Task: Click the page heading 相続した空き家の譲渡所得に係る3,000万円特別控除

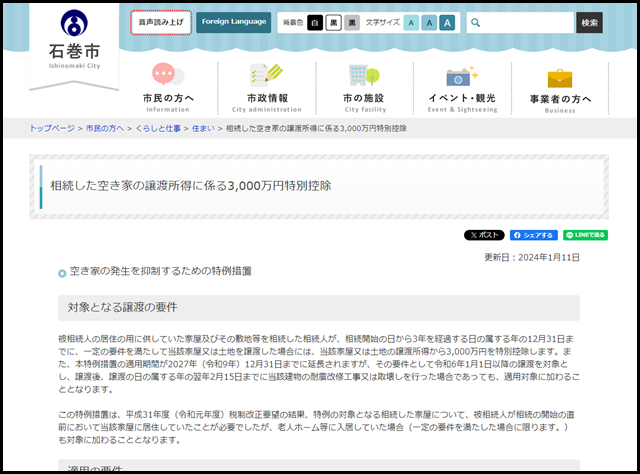Action: (191, 186)
